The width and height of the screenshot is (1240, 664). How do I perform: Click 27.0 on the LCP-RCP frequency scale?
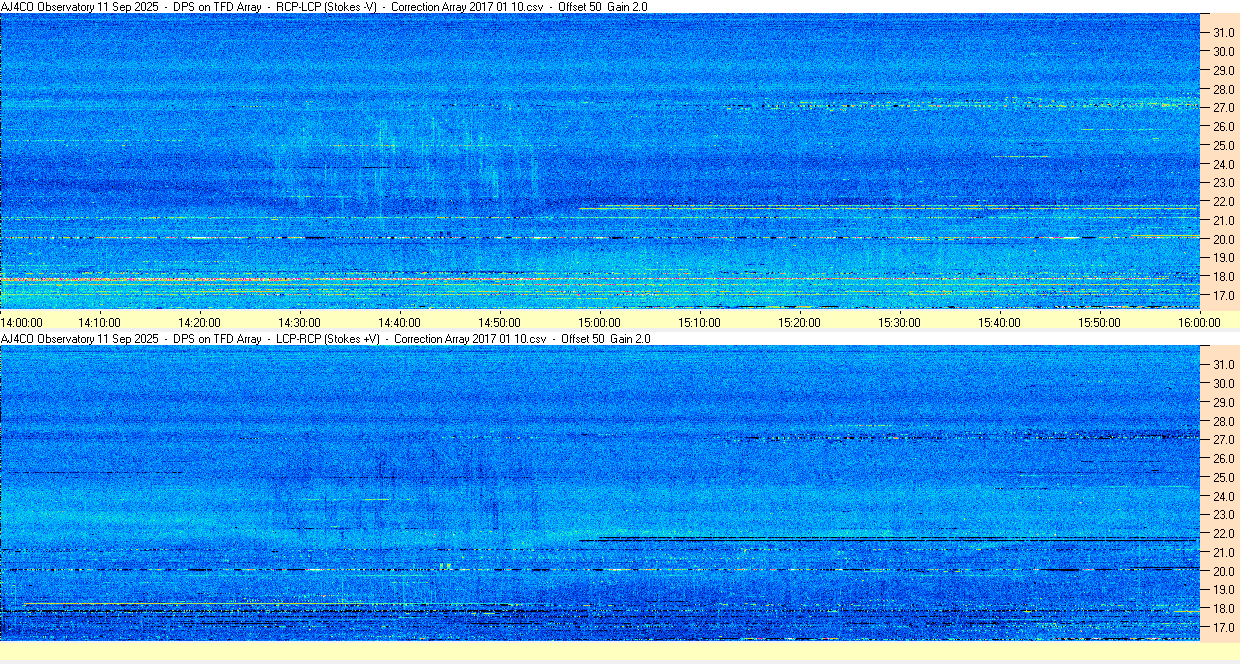(x=1224, y=439)
